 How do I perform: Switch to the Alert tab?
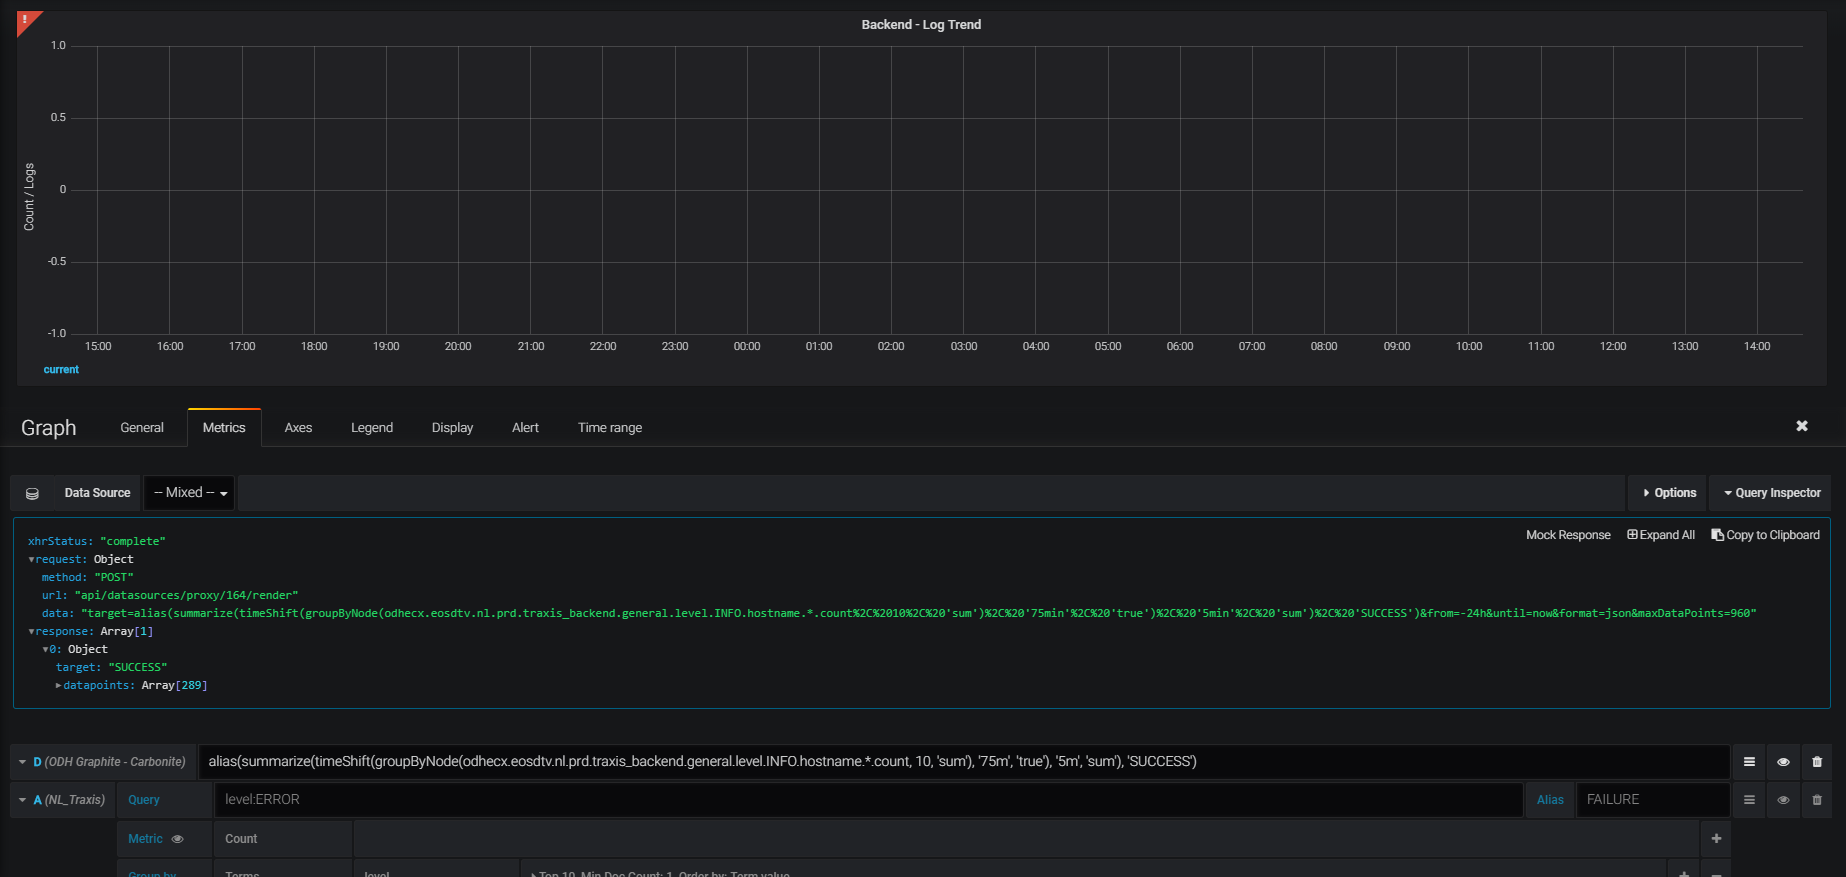click(x=525, y=427)
